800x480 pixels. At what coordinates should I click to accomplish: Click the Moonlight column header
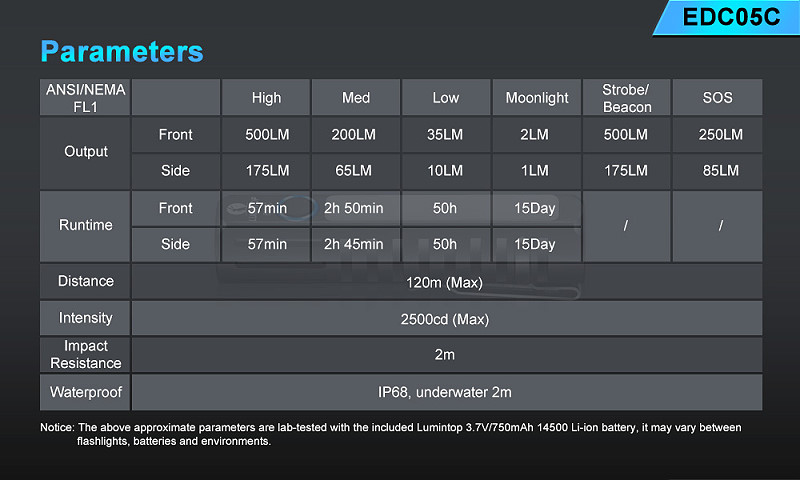pos(537,97)
